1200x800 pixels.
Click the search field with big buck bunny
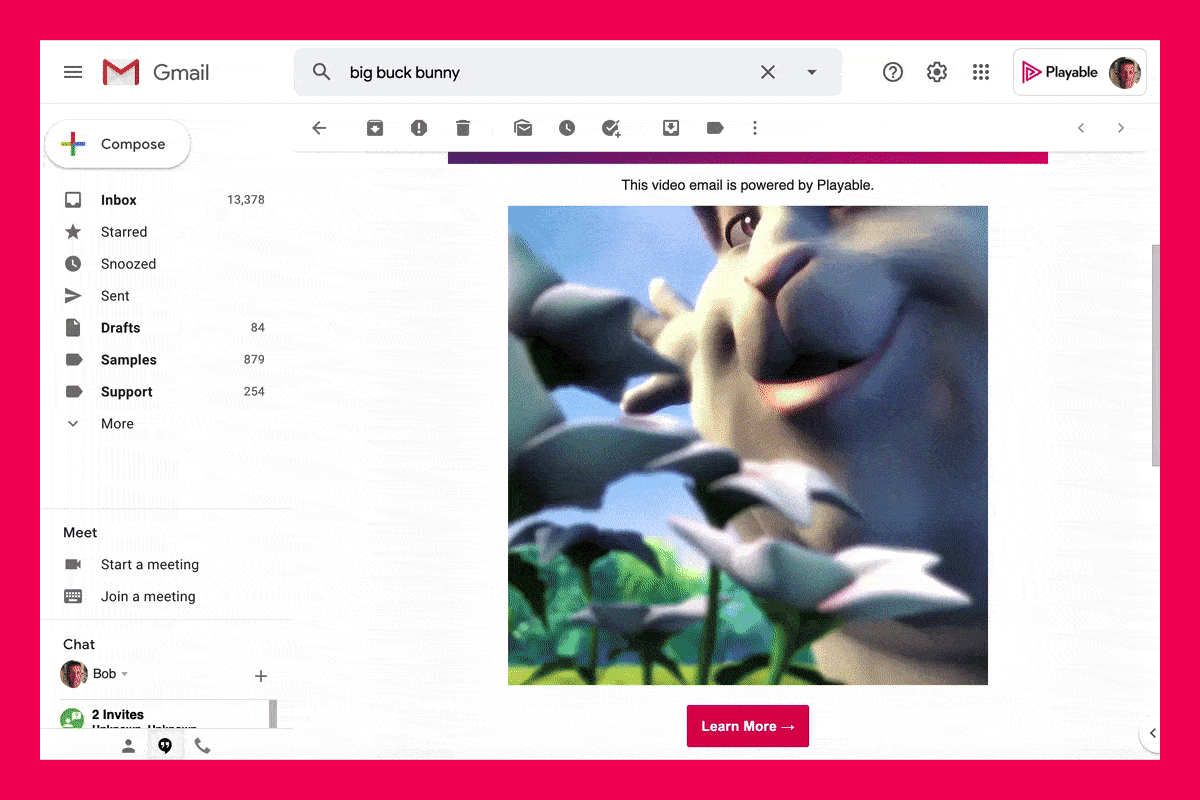540,72
